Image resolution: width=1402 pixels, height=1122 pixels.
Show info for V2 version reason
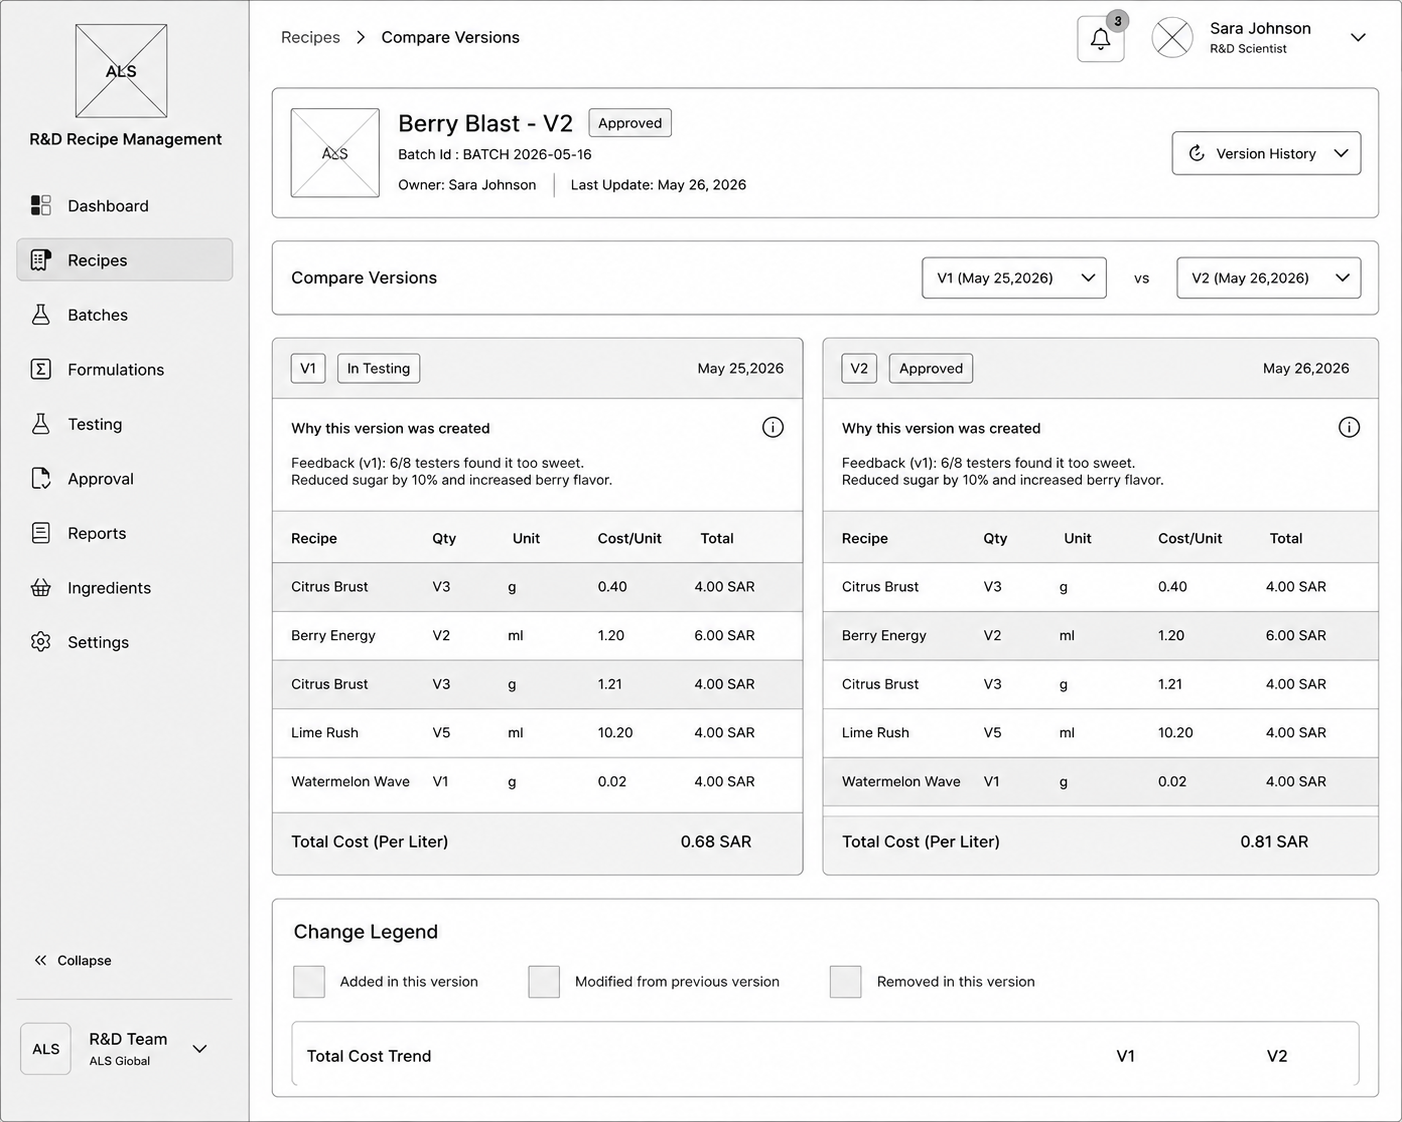coord(1349,428)
